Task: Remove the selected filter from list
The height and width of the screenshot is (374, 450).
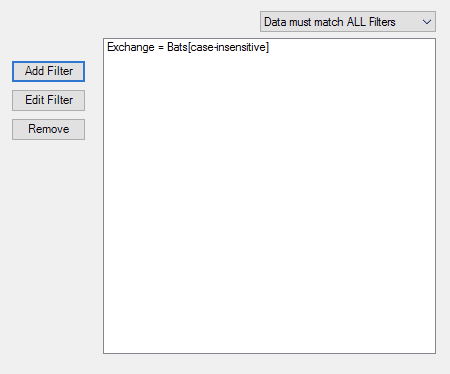Action: [48, 129]
